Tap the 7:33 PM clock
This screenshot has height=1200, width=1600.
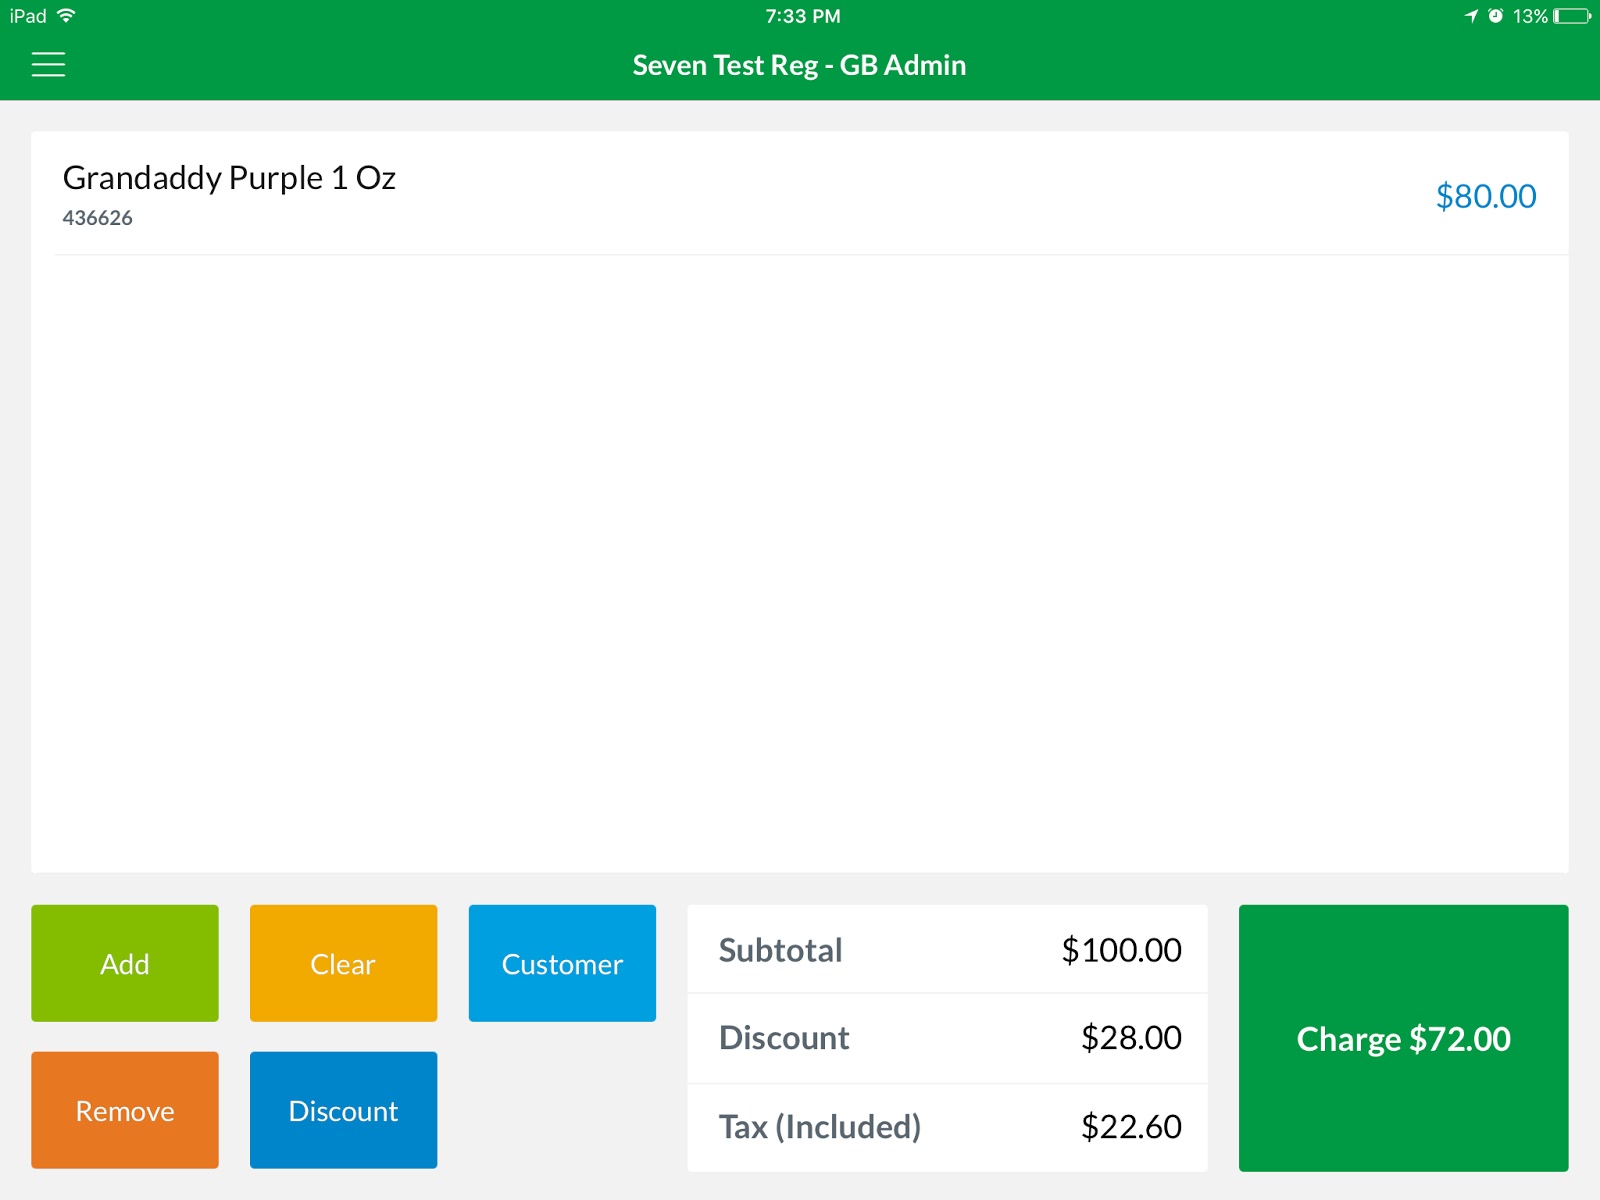(x=803, y=16)
